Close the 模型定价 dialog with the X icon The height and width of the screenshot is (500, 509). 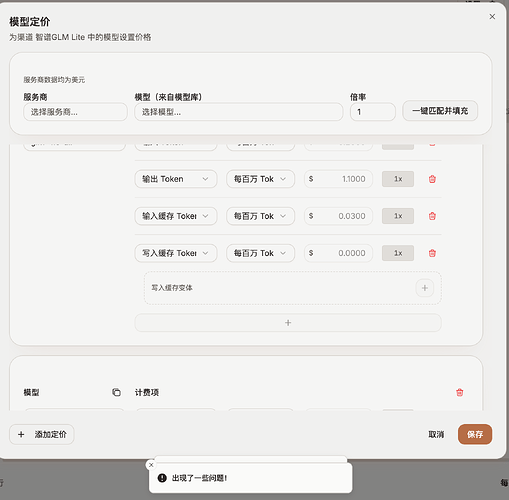tap(492, 17)
